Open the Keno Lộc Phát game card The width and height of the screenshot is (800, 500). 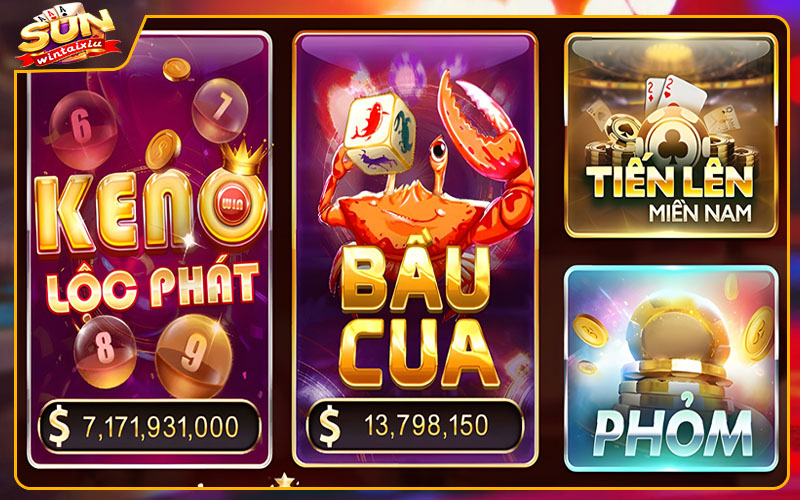[x=149, y=250]
